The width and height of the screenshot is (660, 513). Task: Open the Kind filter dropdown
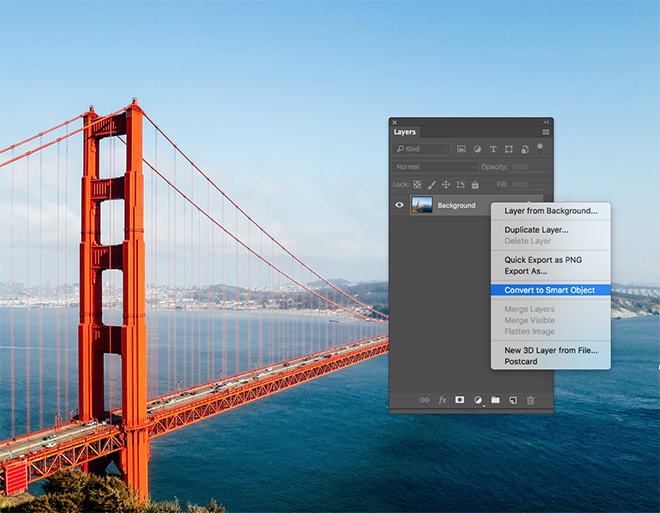(422, 149)
